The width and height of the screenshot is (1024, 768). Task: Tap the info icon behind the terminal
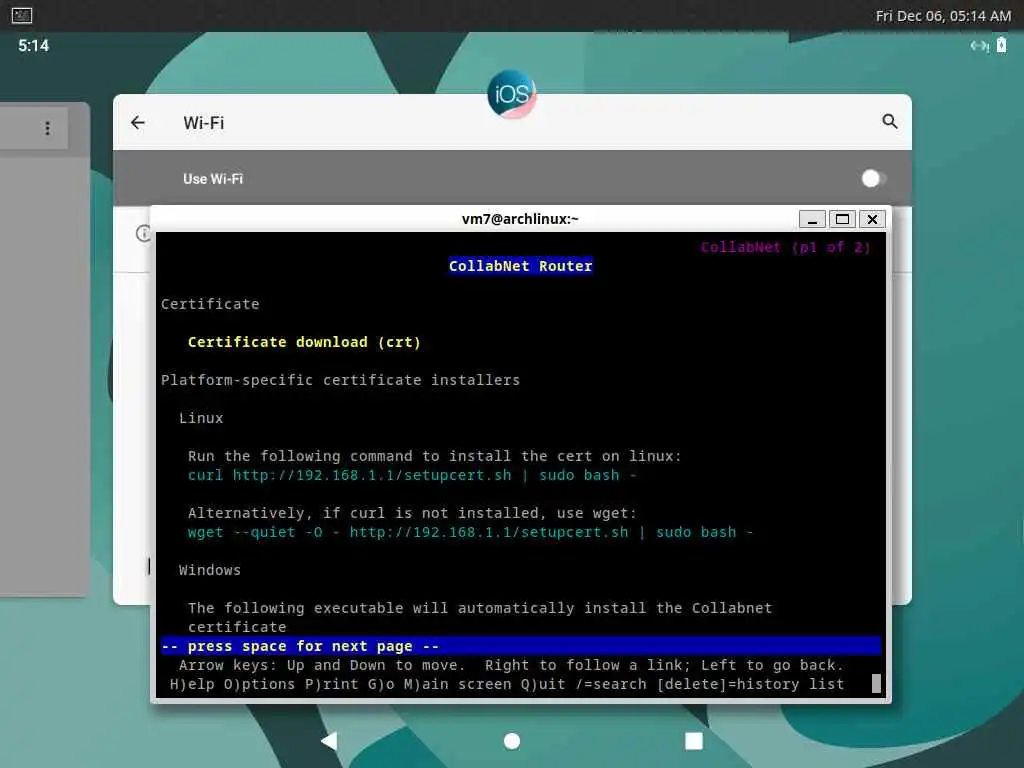[143, 233]
